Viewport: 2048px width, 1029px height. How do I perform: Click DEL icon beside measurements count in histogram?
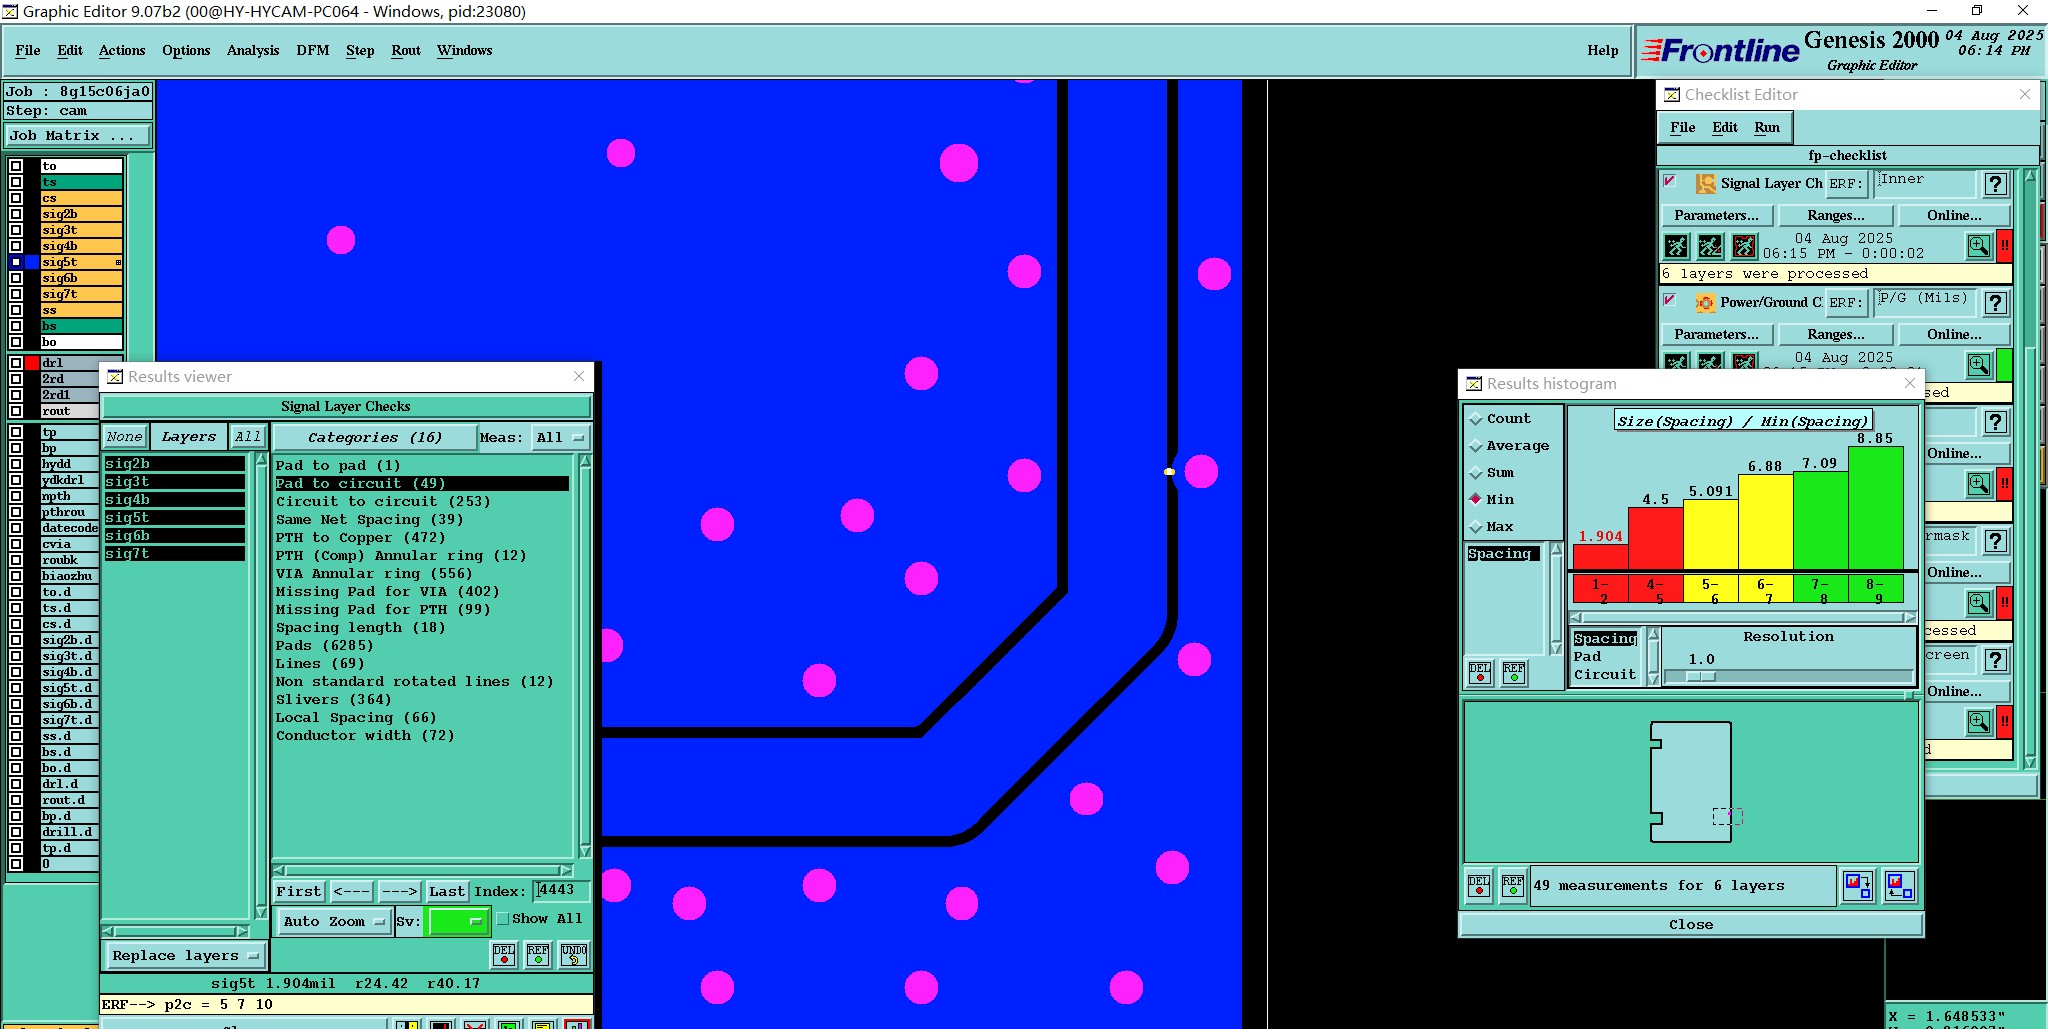pos(1479,886)
